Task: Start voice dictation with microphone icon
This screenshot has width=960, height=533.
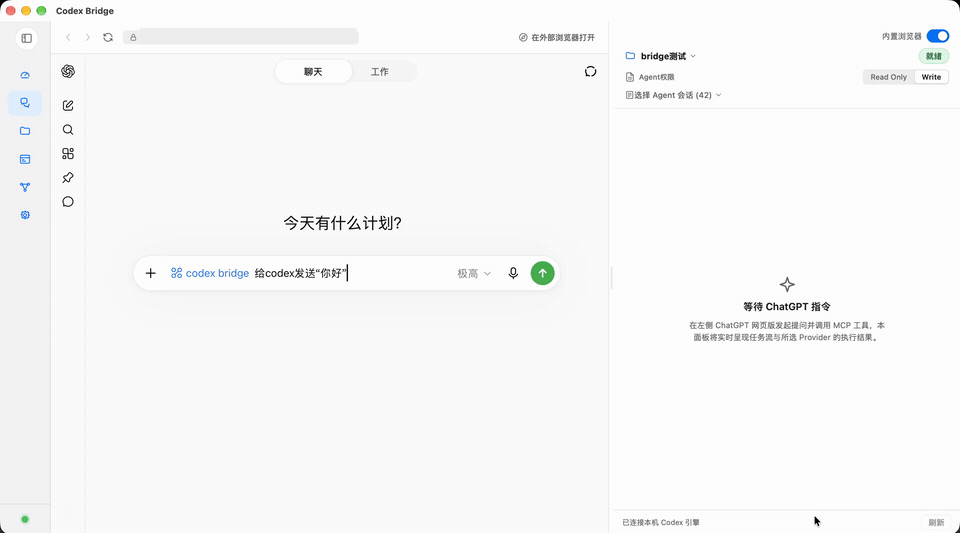Action: [x=513, y=273]
